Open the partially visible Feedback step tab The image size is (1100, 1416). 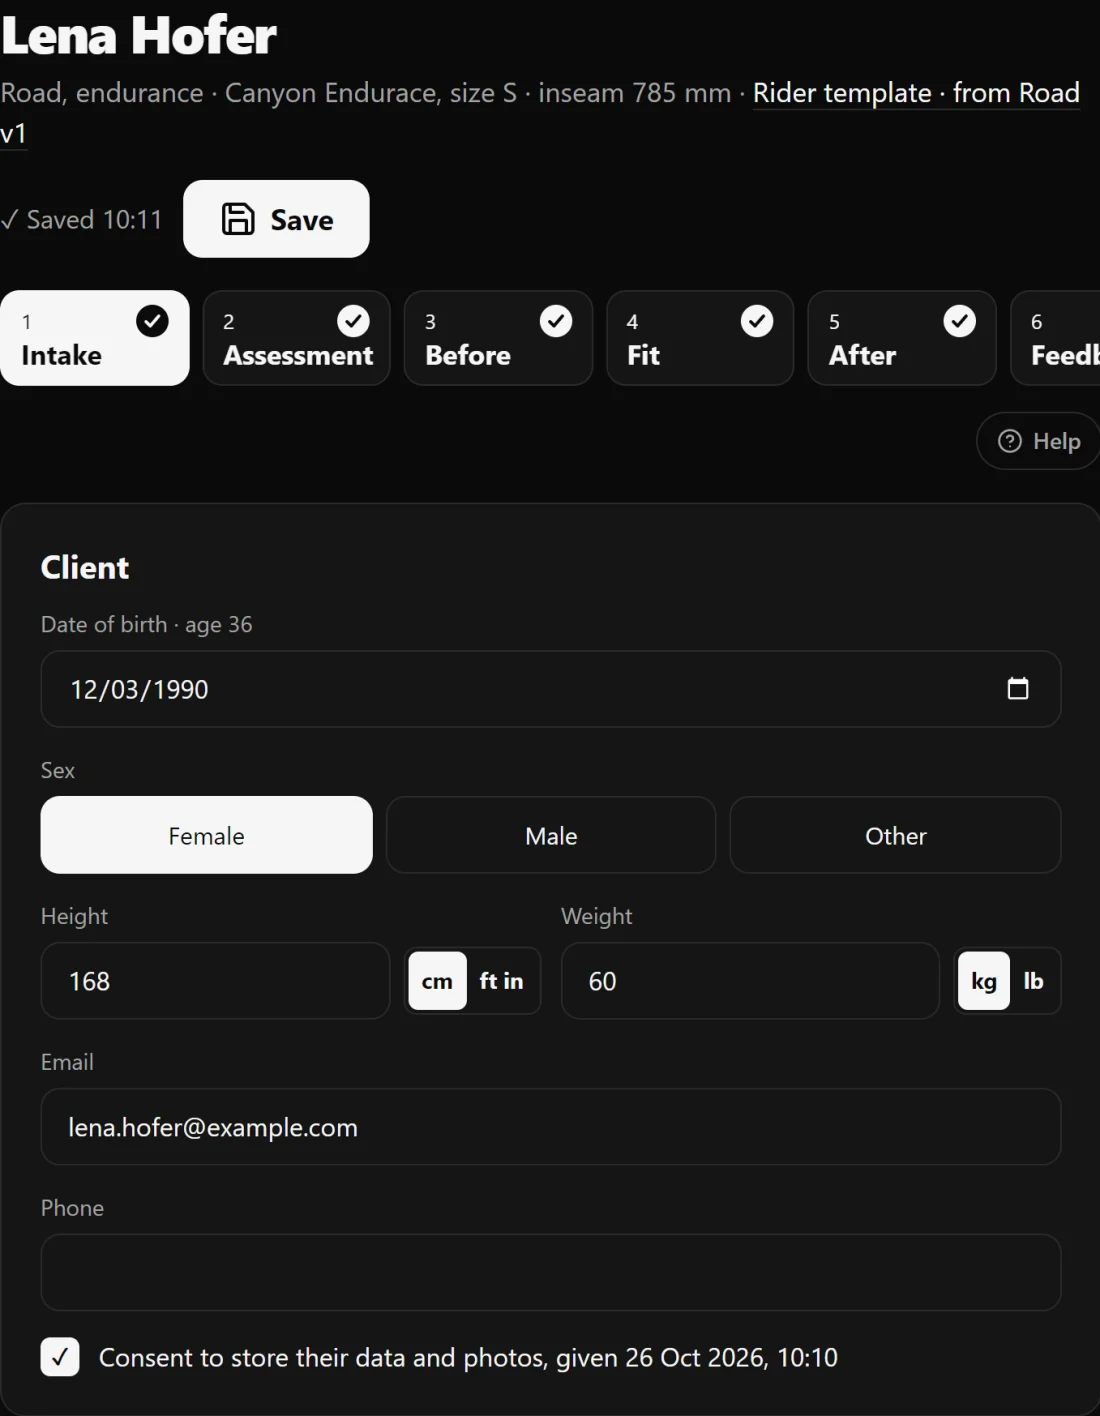click(1055, 338)
